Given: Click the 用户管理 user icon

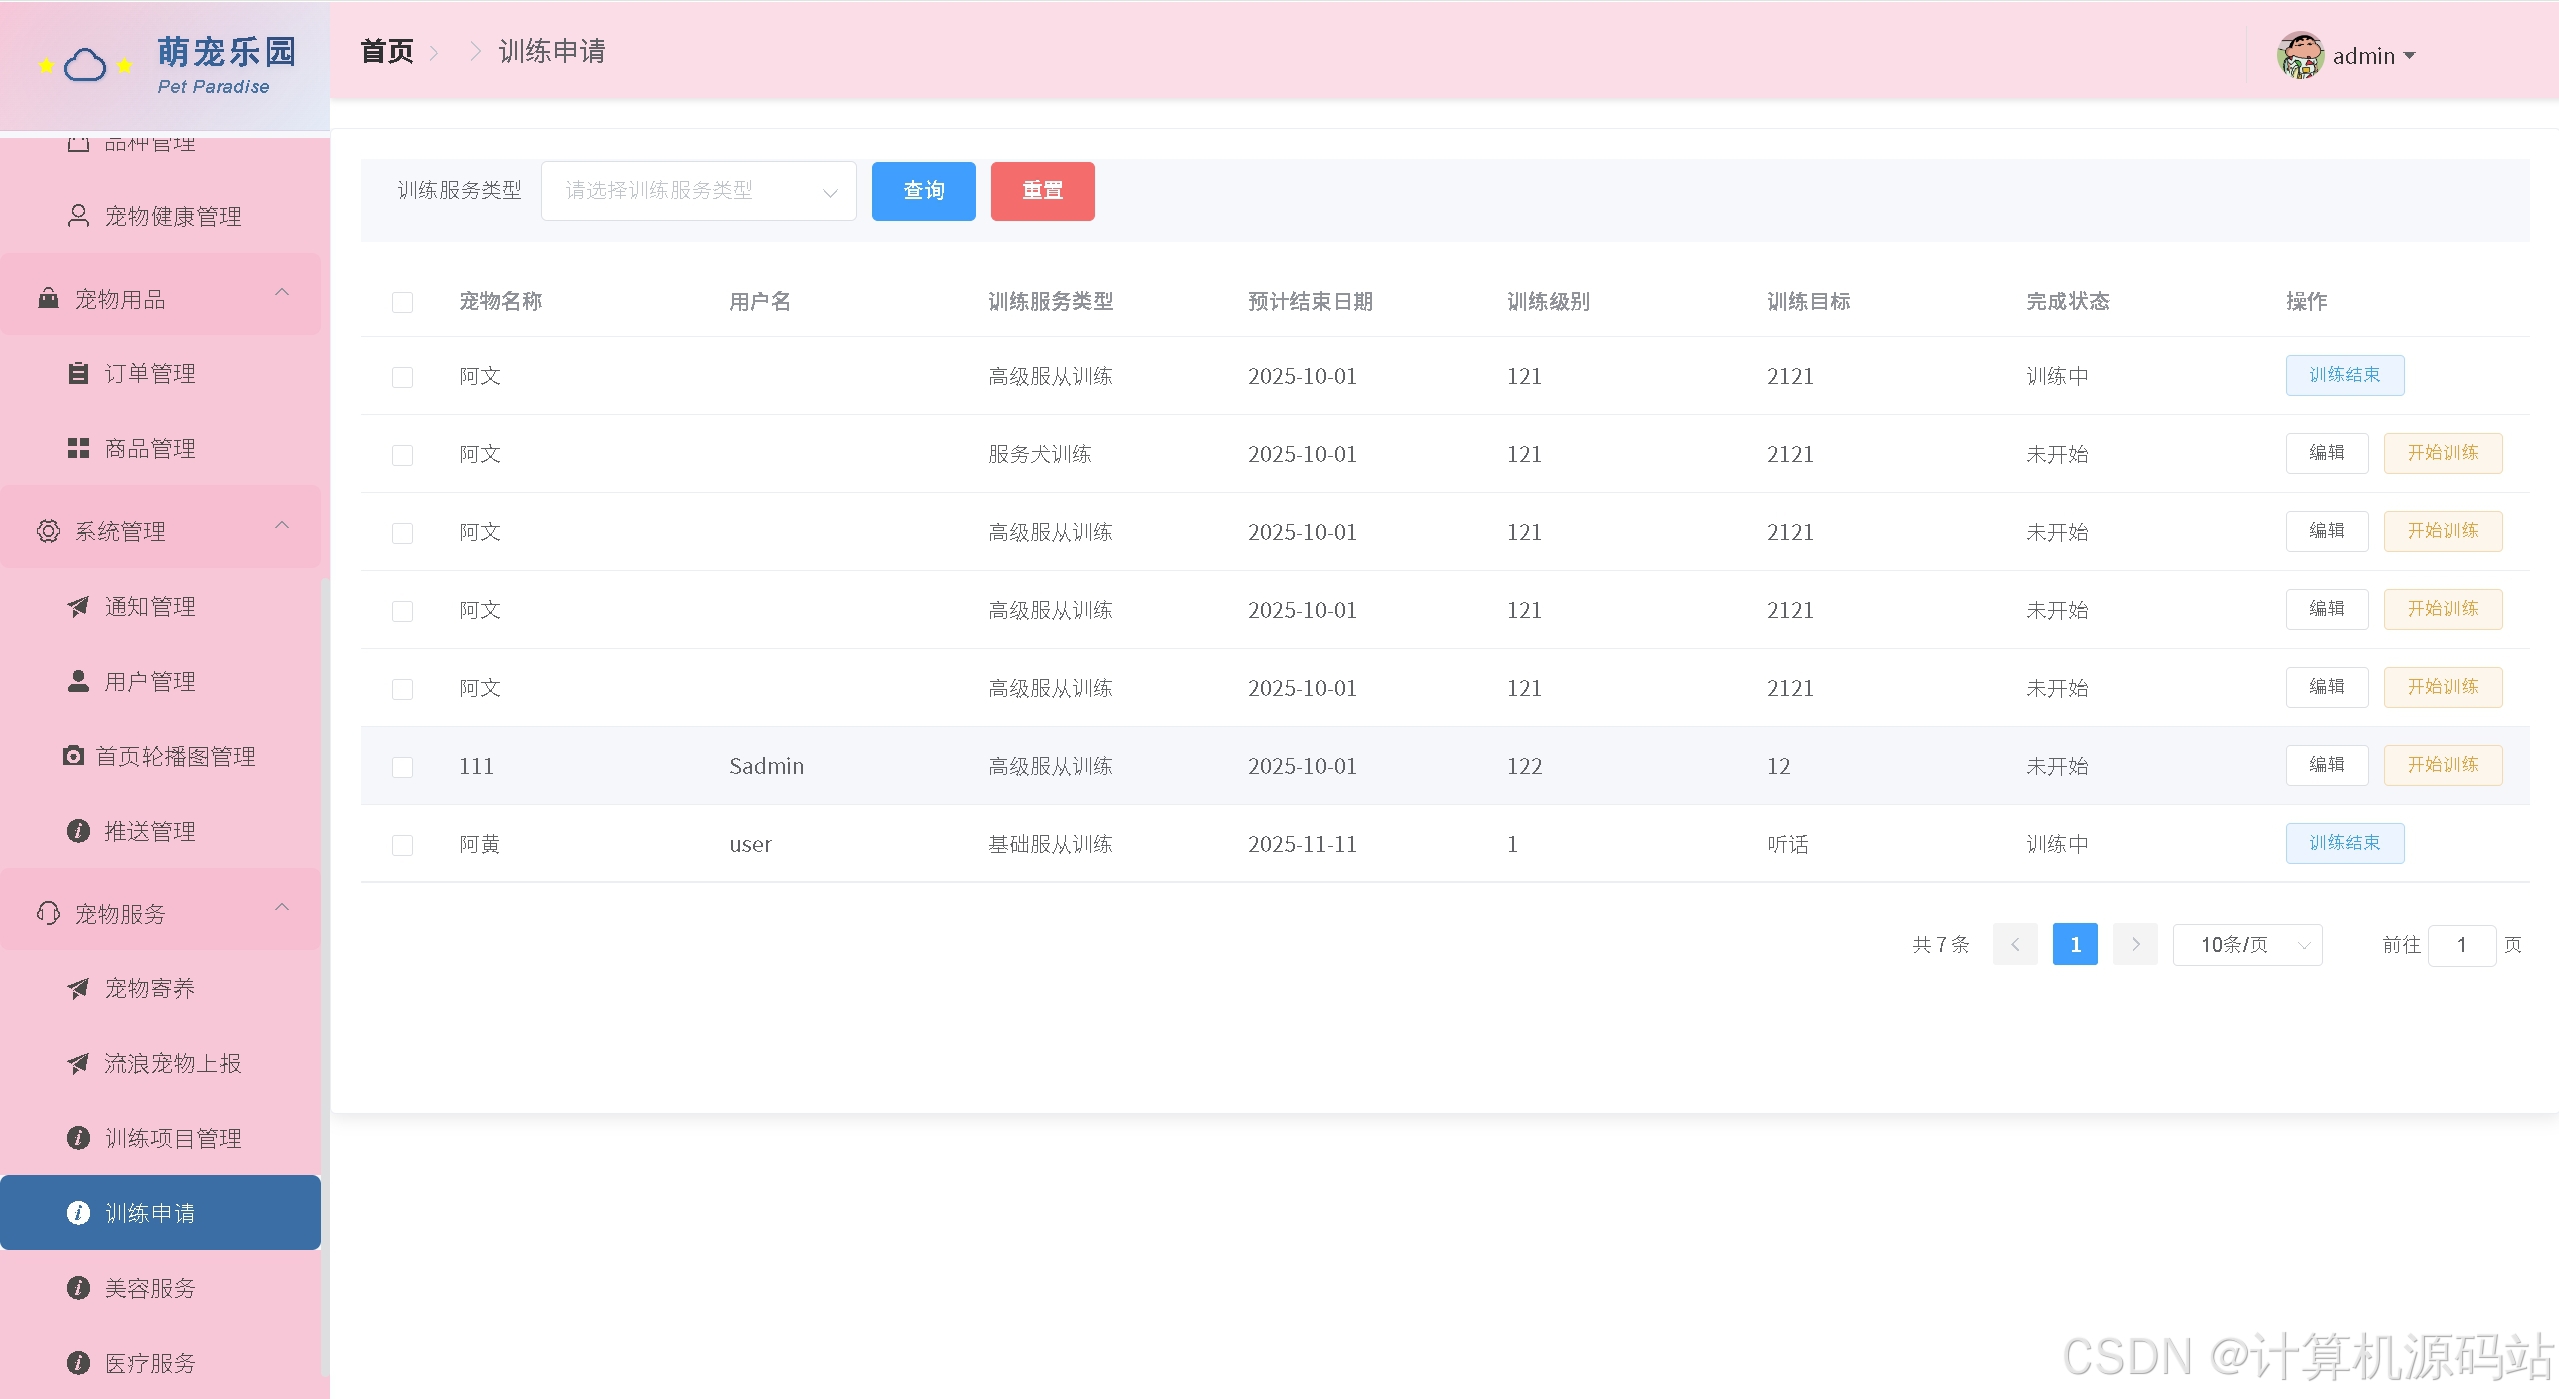Looking at the screenshot, I should [78, 681].
